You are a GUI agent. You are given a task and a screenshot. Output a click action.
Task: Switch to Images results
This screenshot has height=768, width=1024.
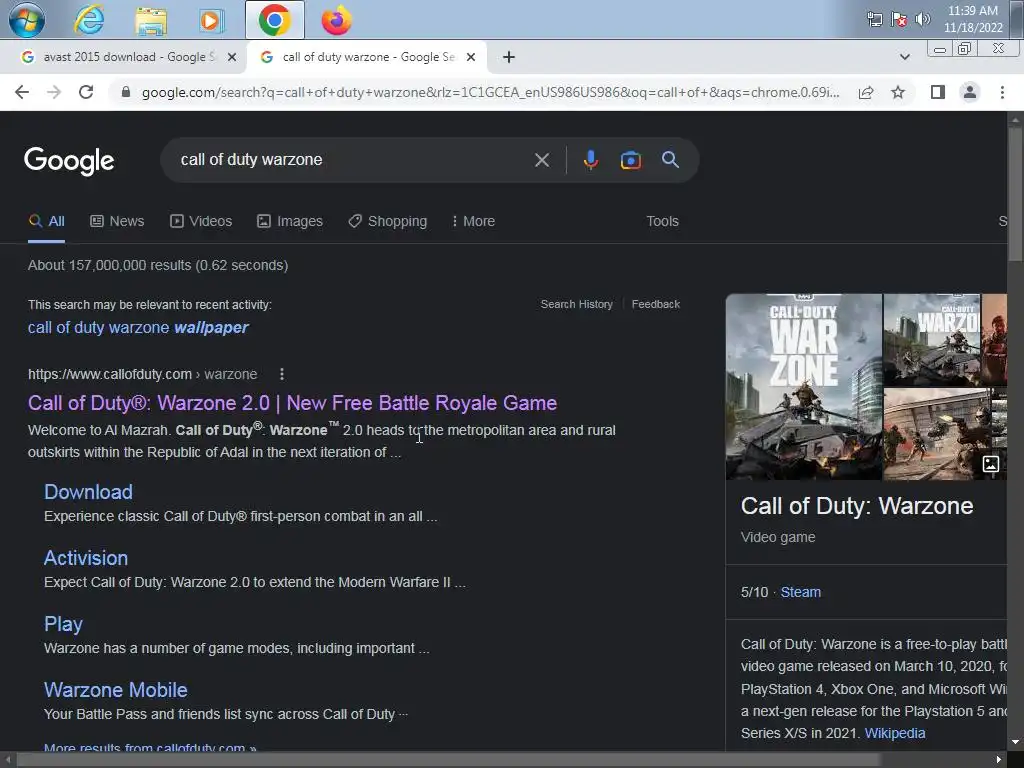pyautogui.click(x=290, y=221)
